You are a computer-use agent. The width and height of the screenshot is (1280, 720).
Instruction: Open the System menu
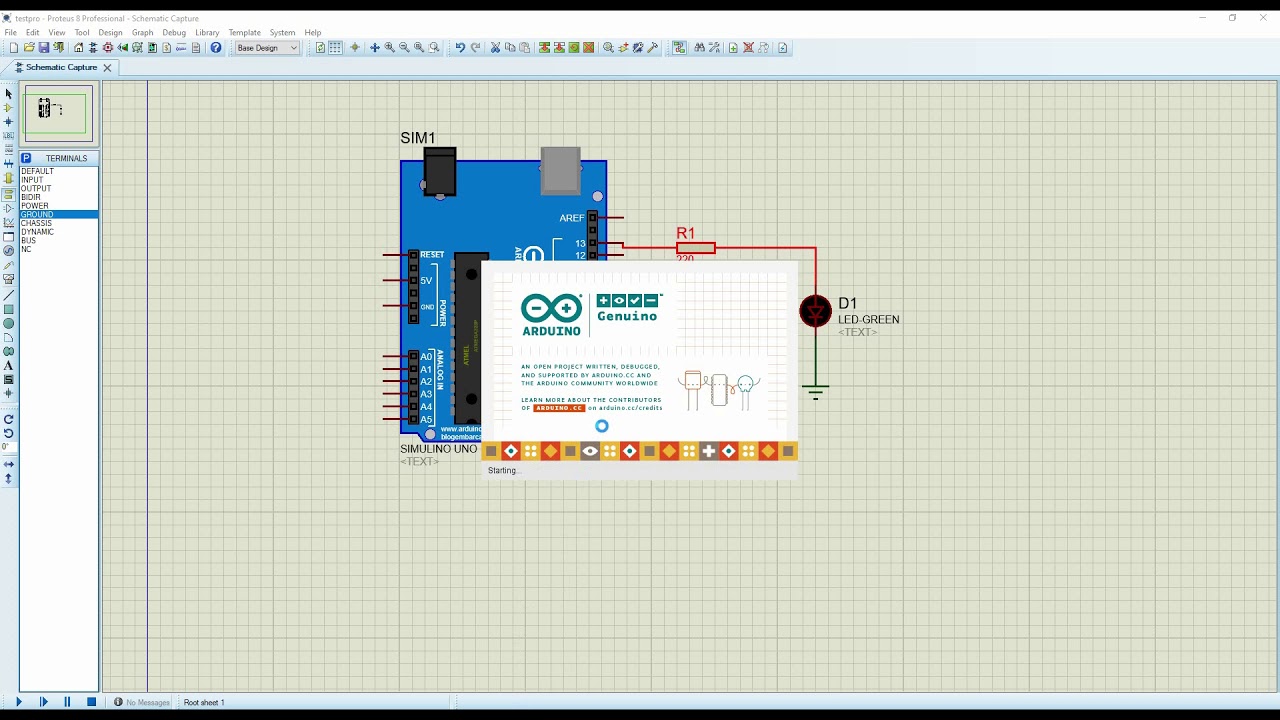(282, 32)
